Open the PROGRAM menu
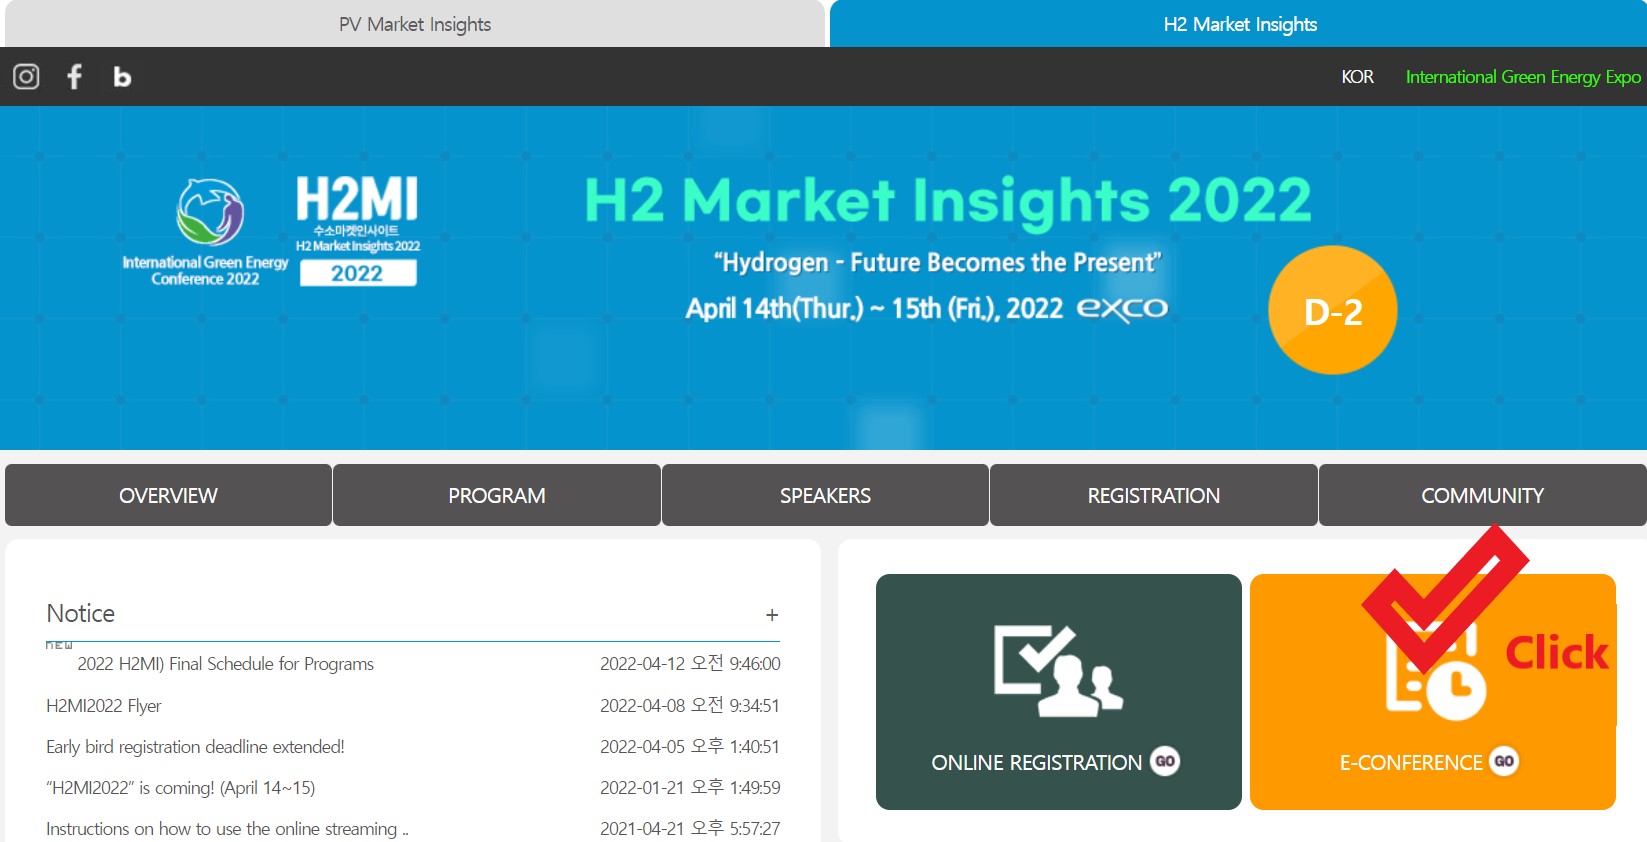 497,495
